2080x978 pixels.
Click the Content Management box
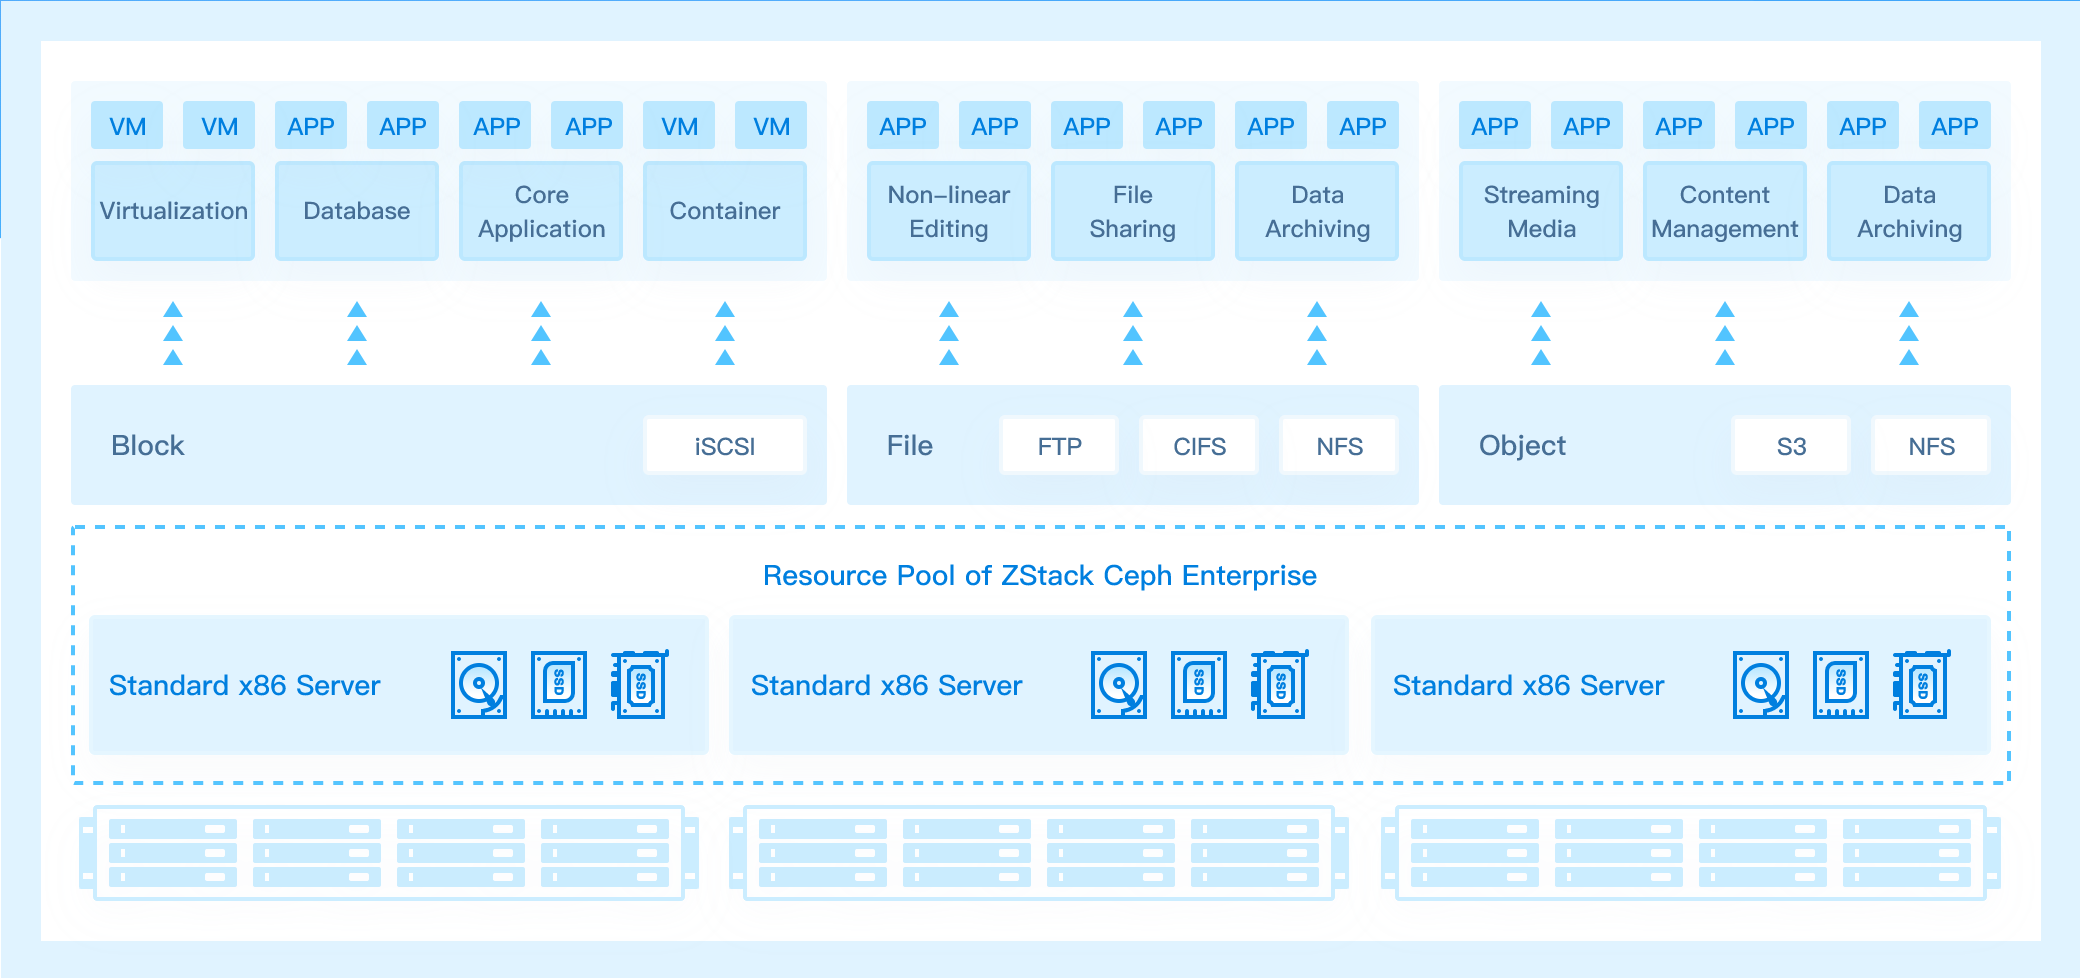pyautogui.click(x=1725, y=211)
